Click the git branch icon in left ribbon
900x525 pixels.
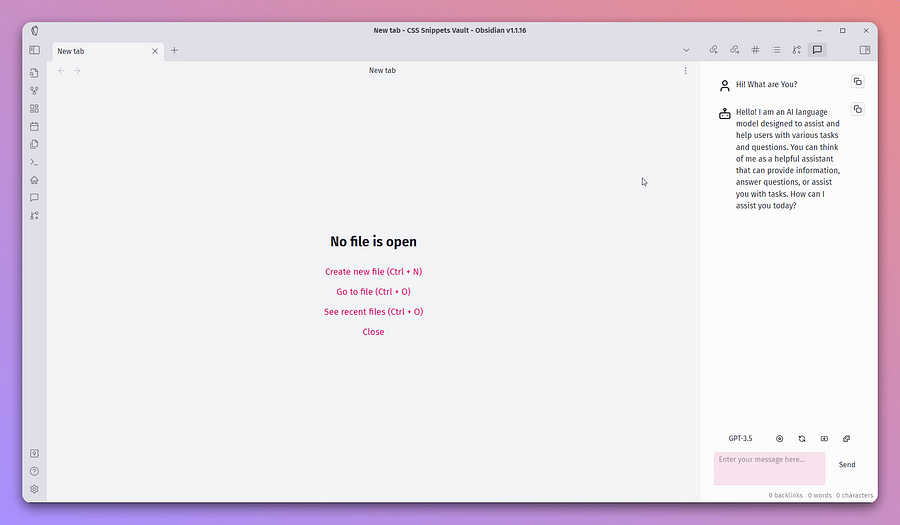click(x=34, y=215)
